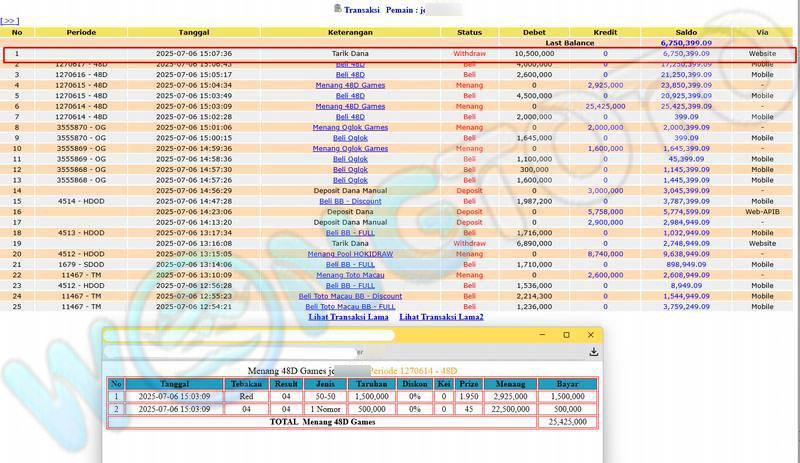Click the transaction page icon beside Transaksi title
The height and width of the screenshot is (463, 800).
(x=337, y=8)
